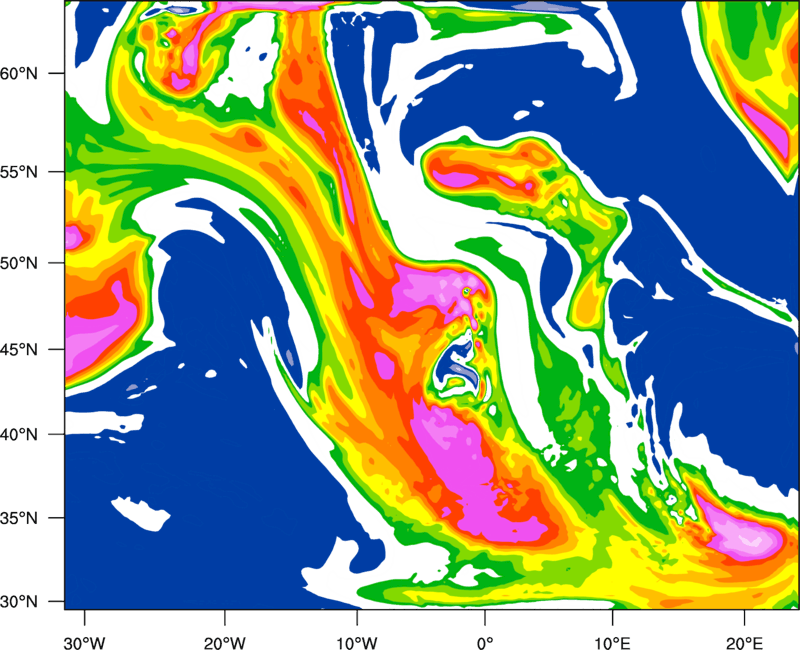Click the 35°N latitude label
The width and height of the screenshot is (800, 650).
click(19, 518)
